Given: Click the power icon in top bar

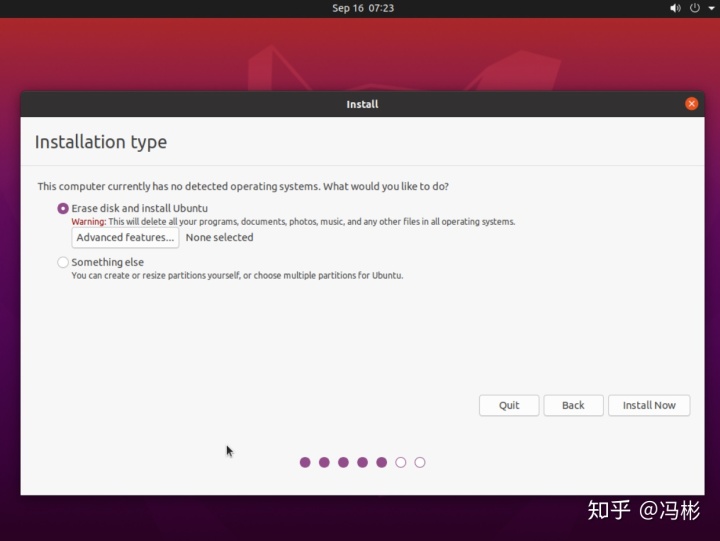Looking at the screenshot, I should pyautogui.click(x=695, y=8).
